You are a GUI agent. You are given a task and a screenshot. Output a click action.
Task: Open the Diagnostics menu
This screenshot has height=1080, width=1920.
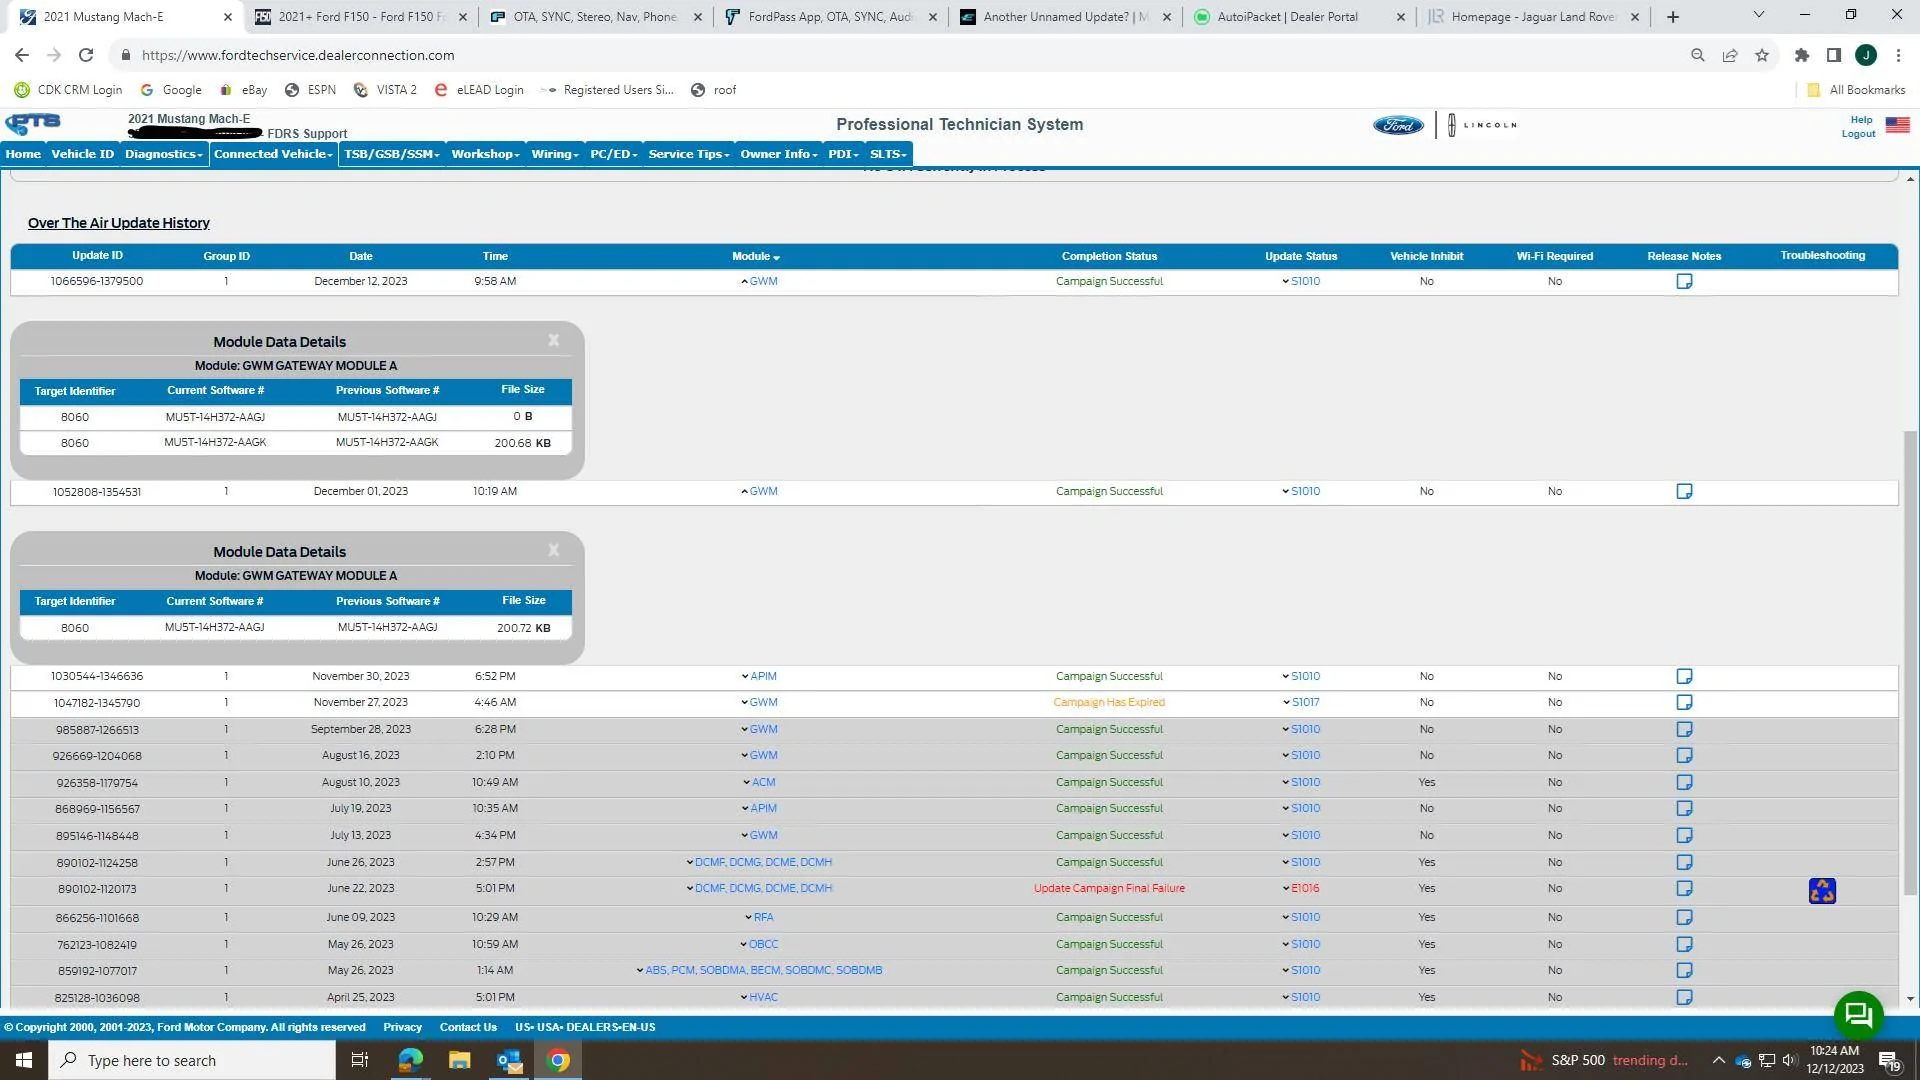(164, 154)
